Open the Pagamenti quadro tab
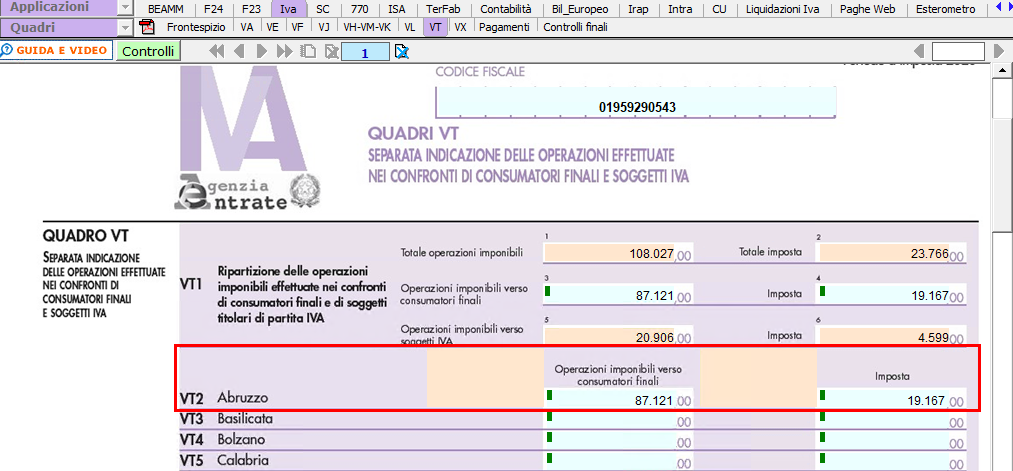This screenshot has width=1013, height=471. click(505, 27)
